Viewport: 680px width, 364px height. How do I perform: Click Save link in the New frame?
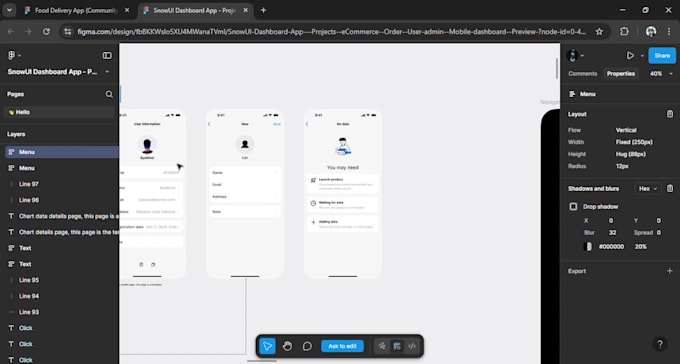coord(277,124)
